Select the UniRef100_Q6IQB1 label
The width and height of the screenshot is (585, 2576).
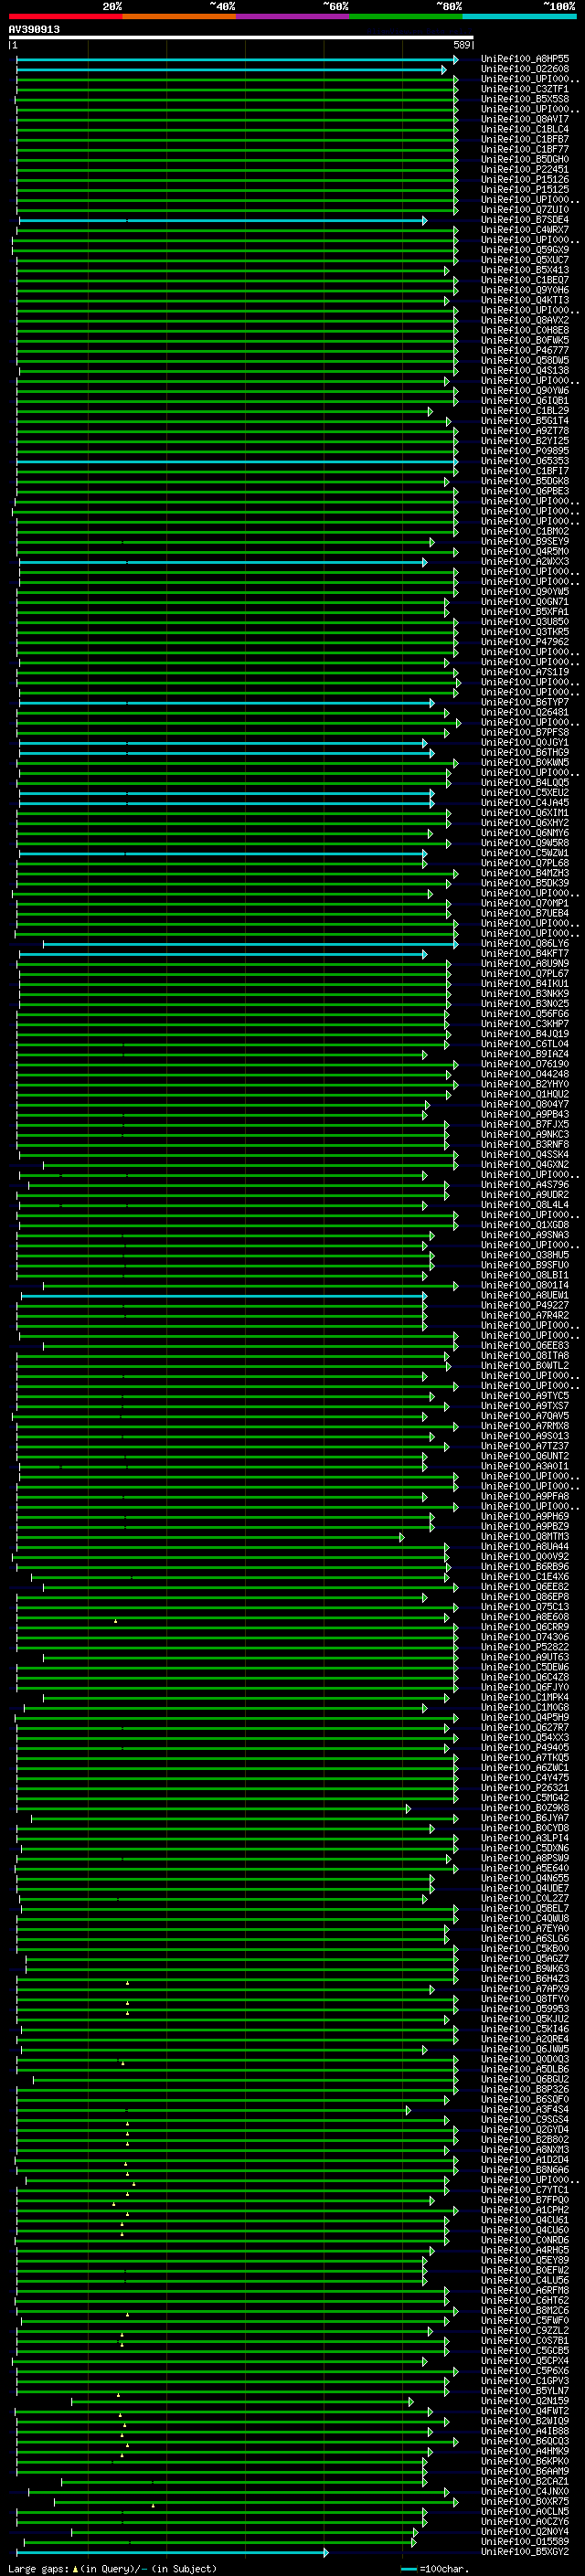point(525,401)
